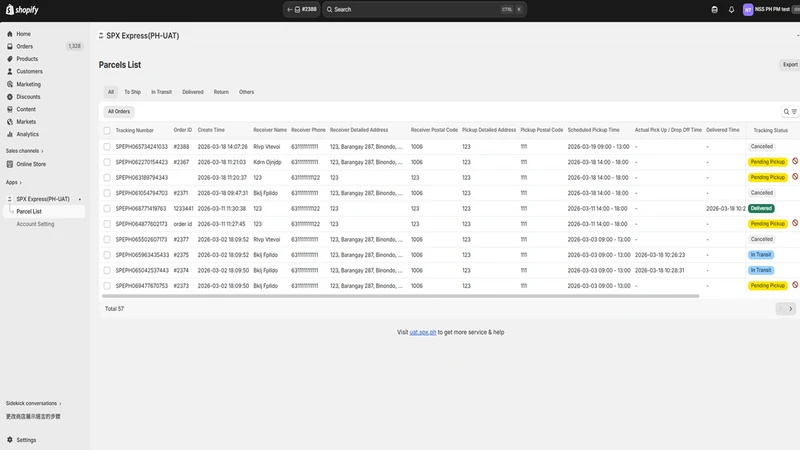The height and width of the screenshot is (450, 800).
Task: Open the uat.spx.ph help link
Action: [423, 332]
